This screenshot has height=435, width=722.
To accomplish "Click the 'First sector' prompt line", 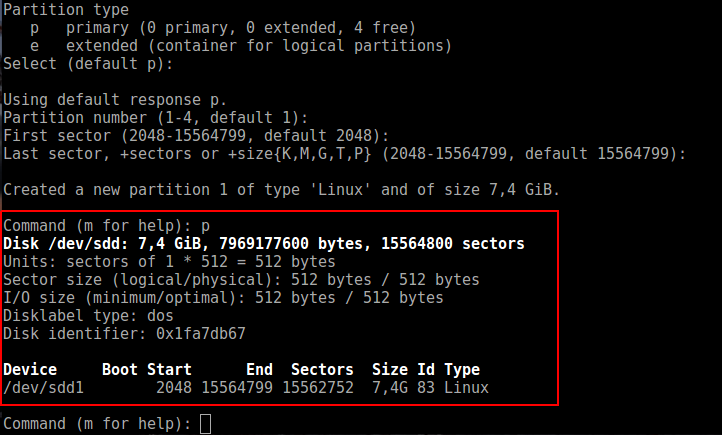I will click(x=195, y=135).
